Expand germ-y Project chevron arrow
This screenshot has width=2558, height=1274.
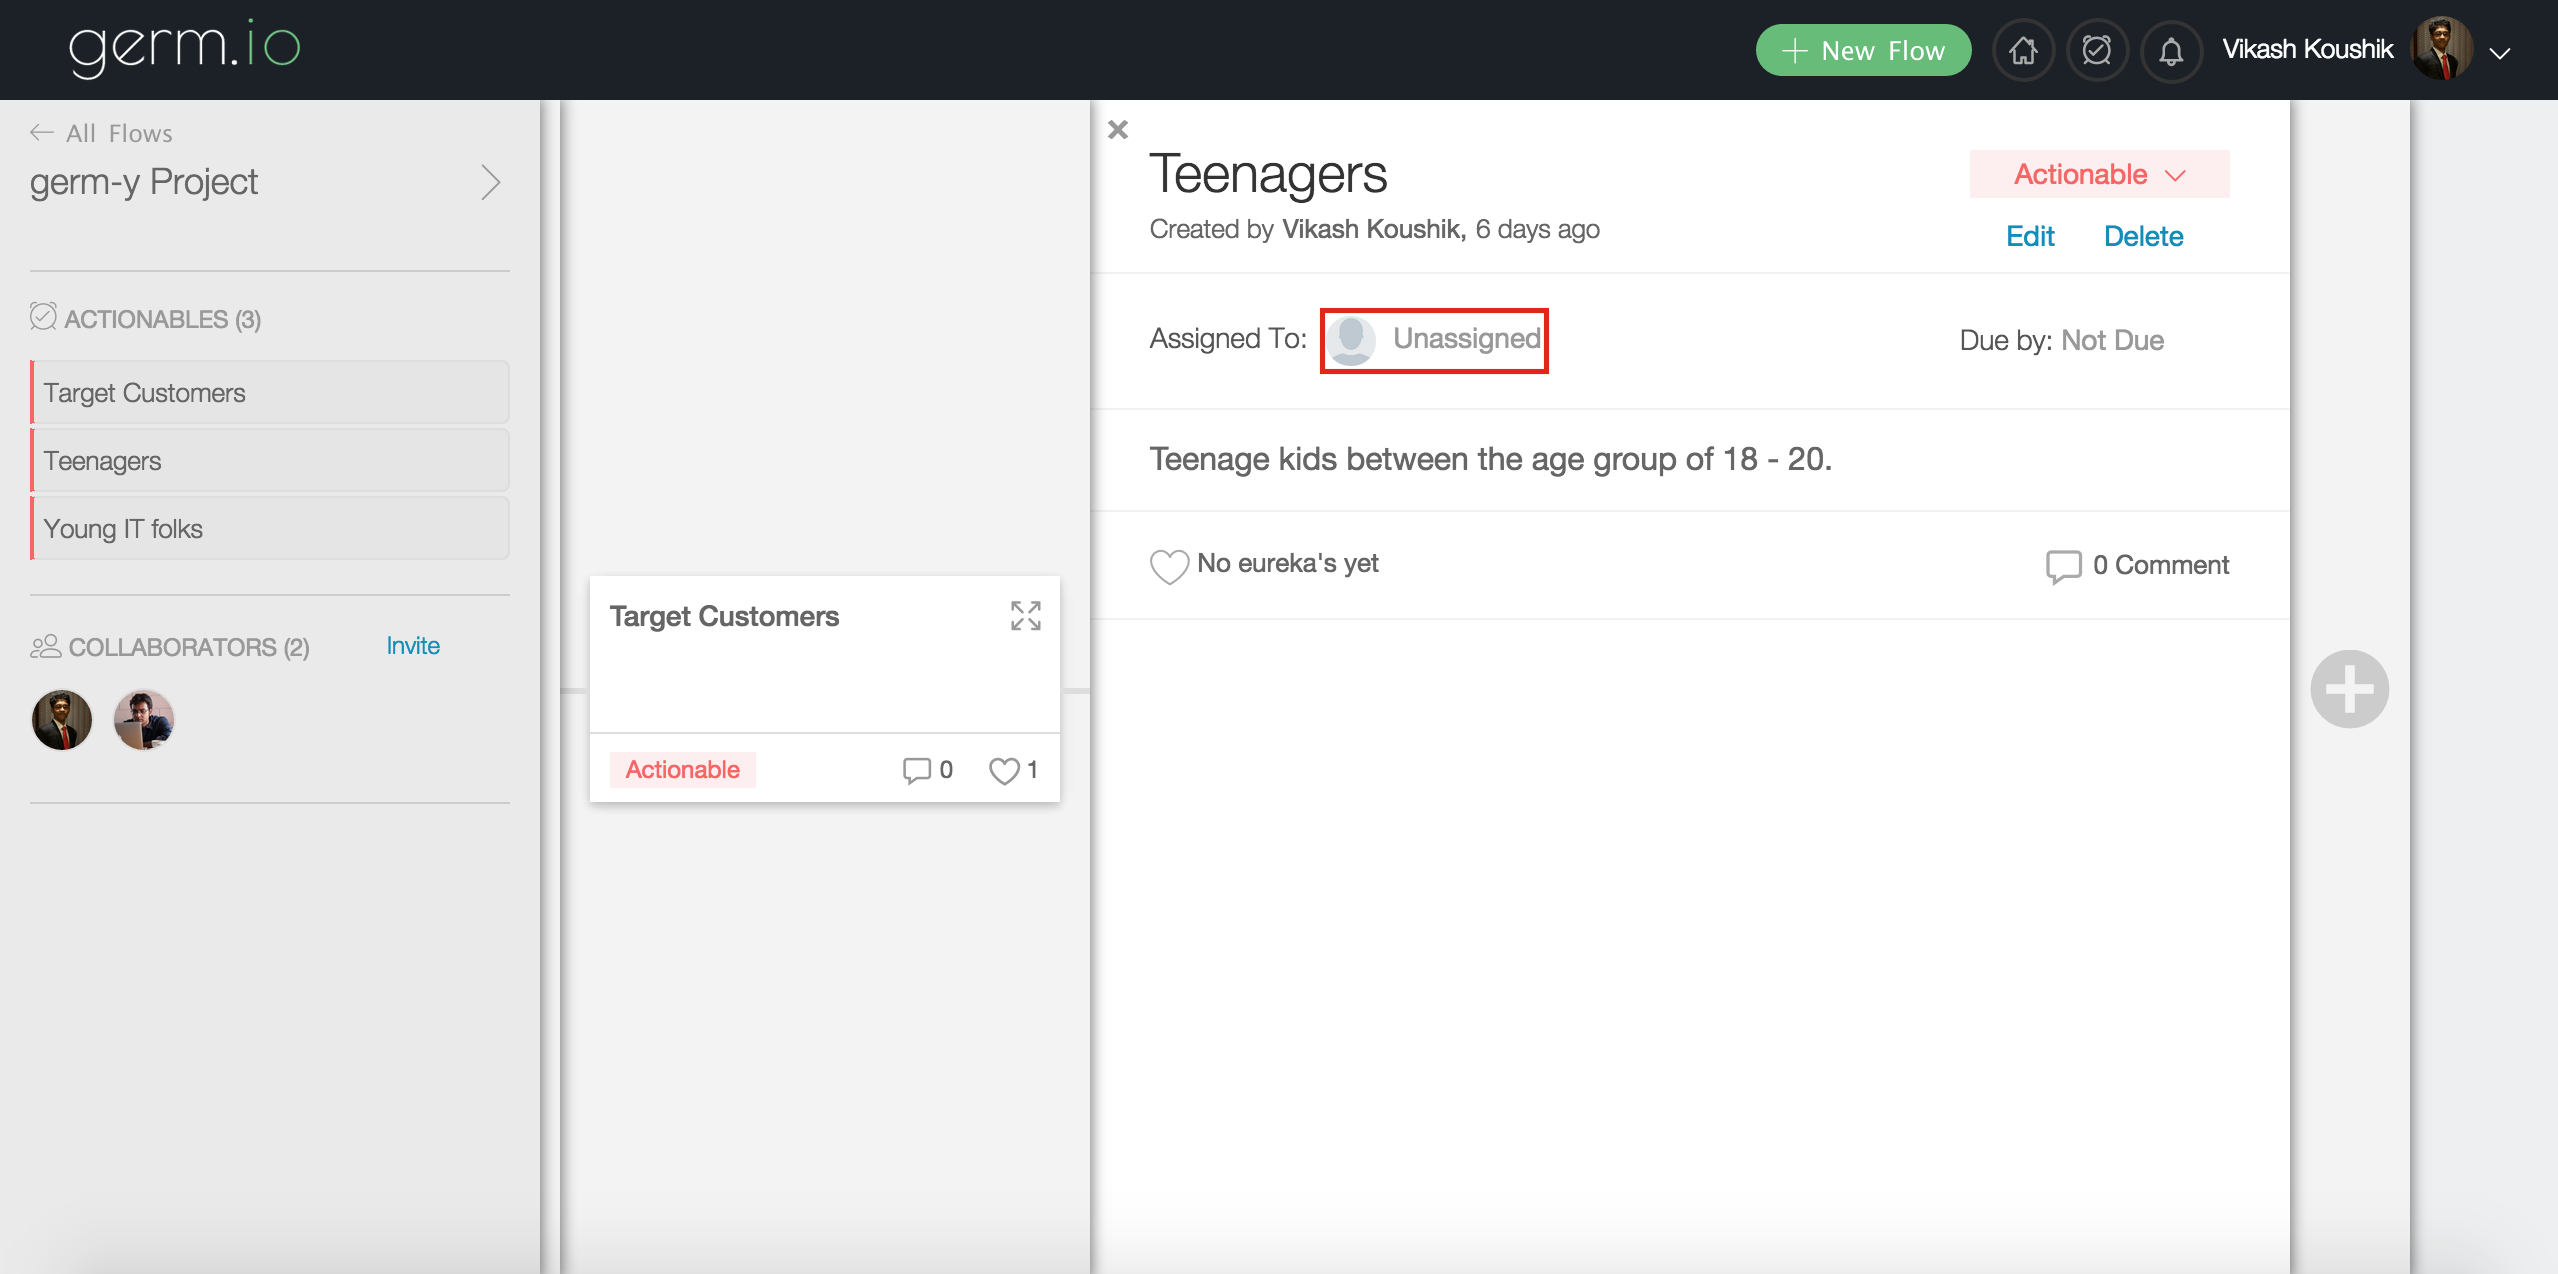click(490, 182)
